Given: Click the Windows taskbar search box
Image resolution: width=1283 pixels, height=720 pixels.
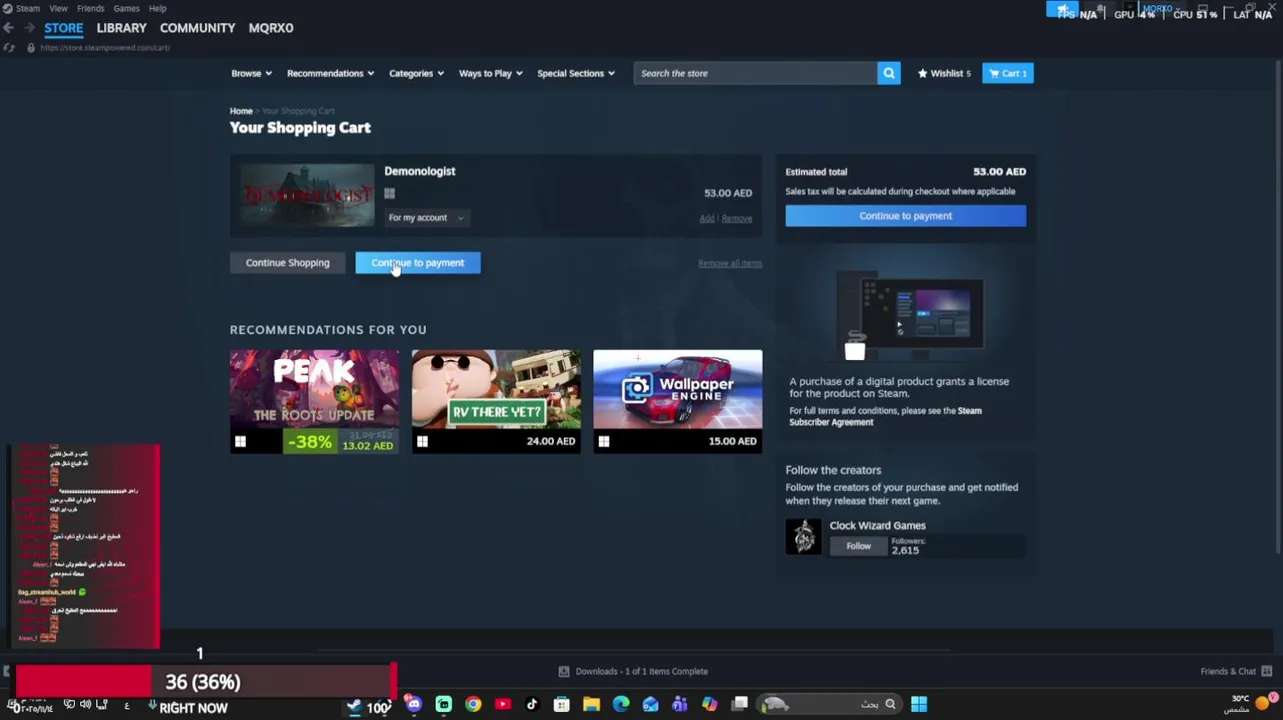Looking at the screenshot, I should [830, 705].
